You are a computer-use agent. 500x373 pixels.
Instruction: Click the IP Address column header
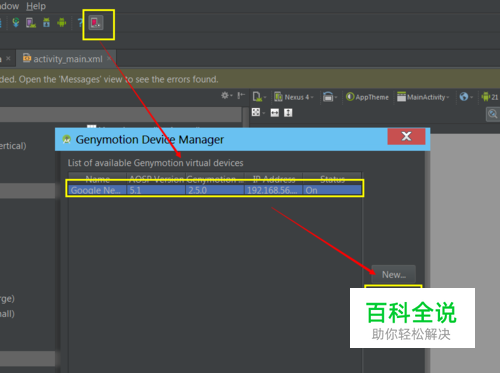[274, 179]
